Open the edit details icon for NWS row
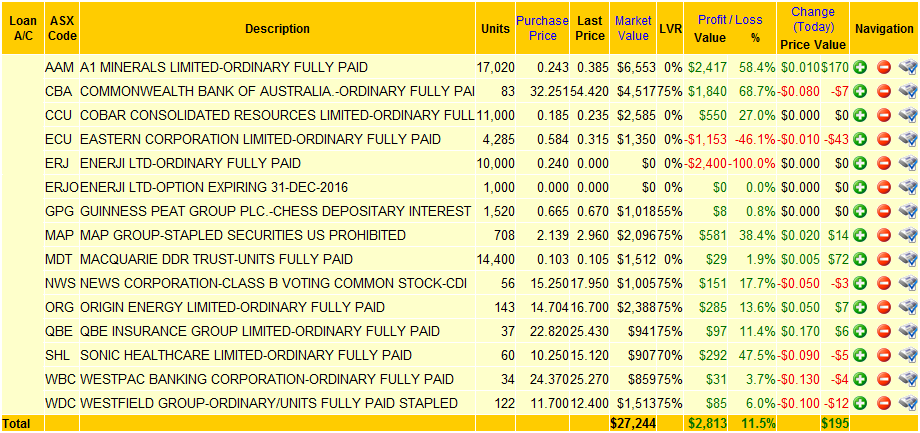 point(908,283)
